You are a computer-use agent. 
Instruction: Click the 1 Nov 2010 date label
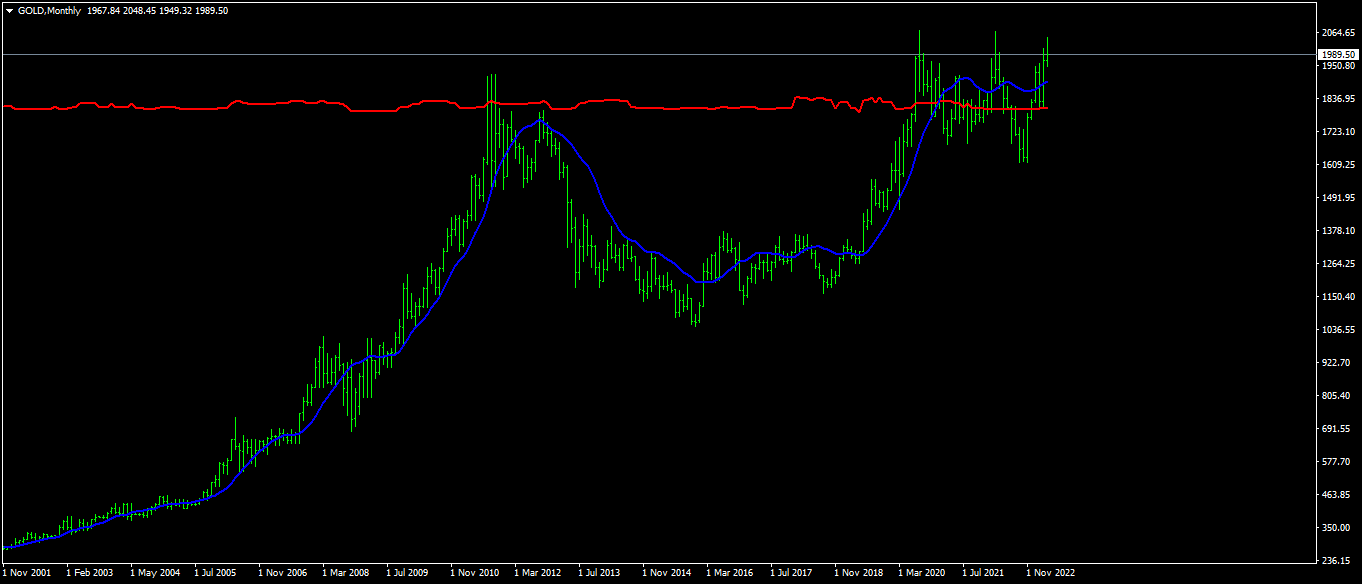475,574
